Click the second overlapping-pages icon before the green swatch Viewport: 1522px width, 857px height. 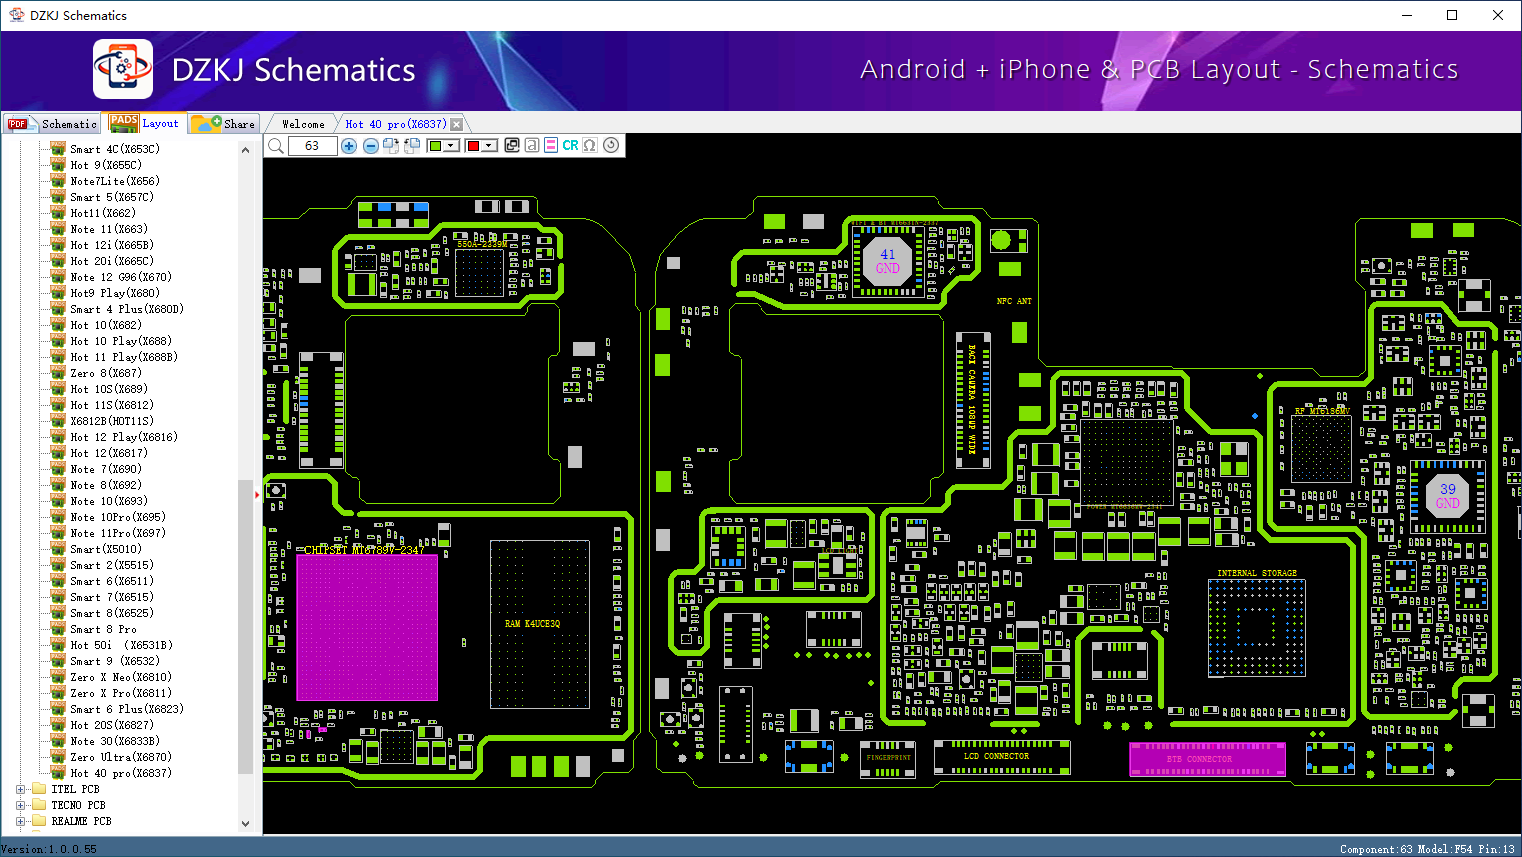411,146
